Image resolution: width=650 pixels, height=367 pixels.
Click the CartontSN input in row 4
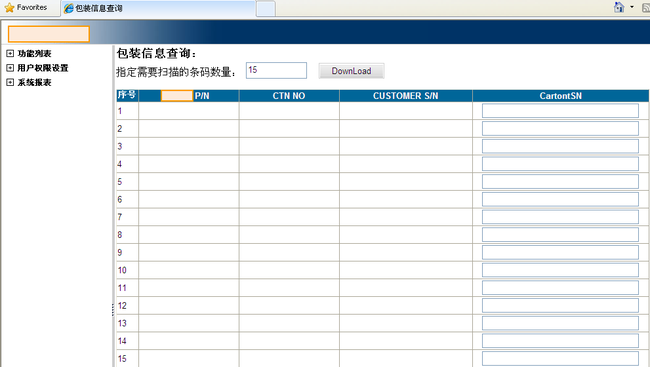click(560, 164)
